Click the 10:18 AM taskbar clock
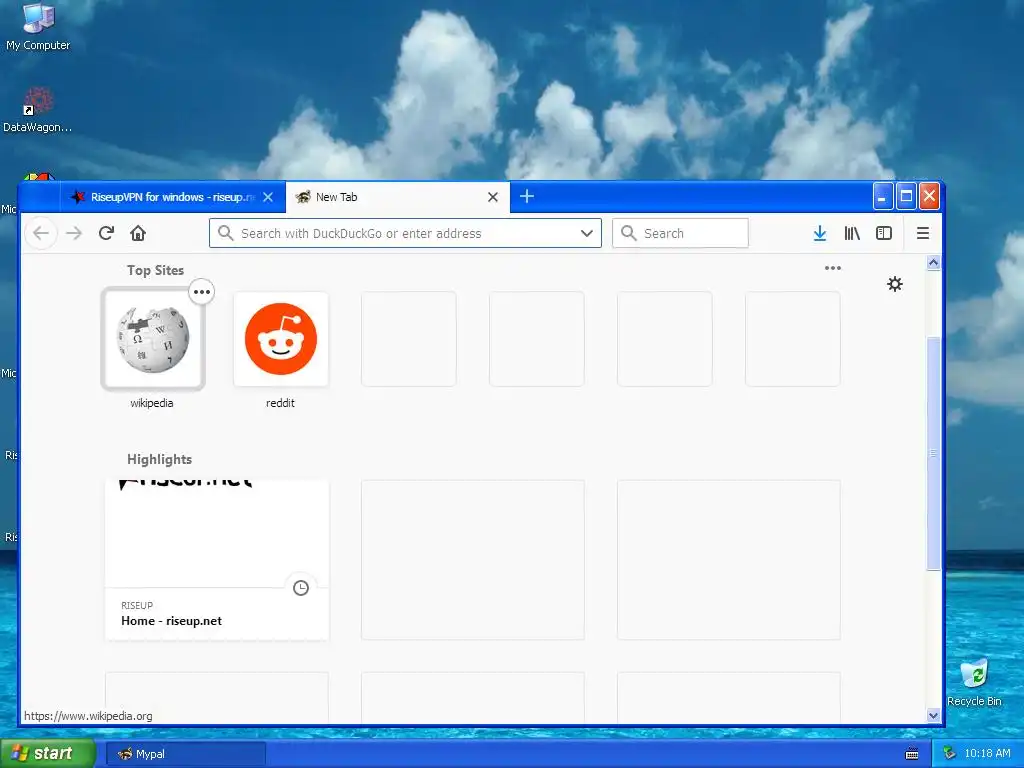Image resolution: width=1024 pixels, height=768 pixels. (x=987, y=754)
